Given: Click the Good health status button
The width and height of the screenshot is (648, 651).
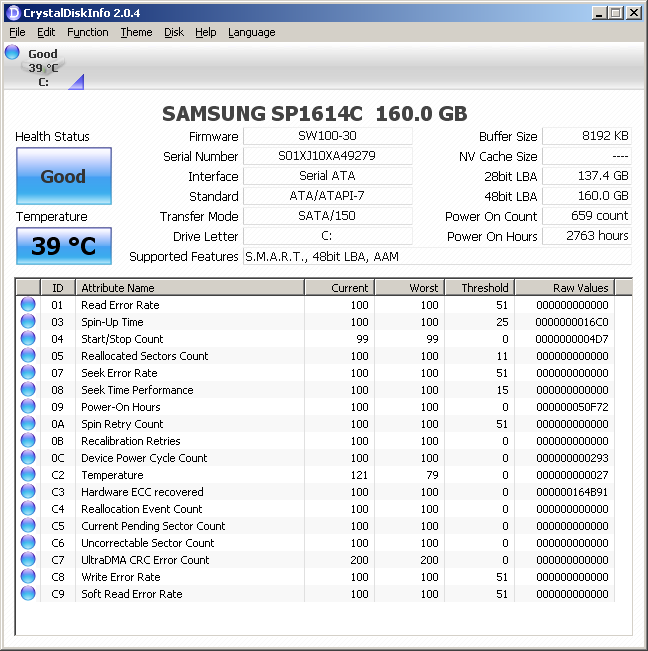Looking at the screenshot, I should (64, 176).
